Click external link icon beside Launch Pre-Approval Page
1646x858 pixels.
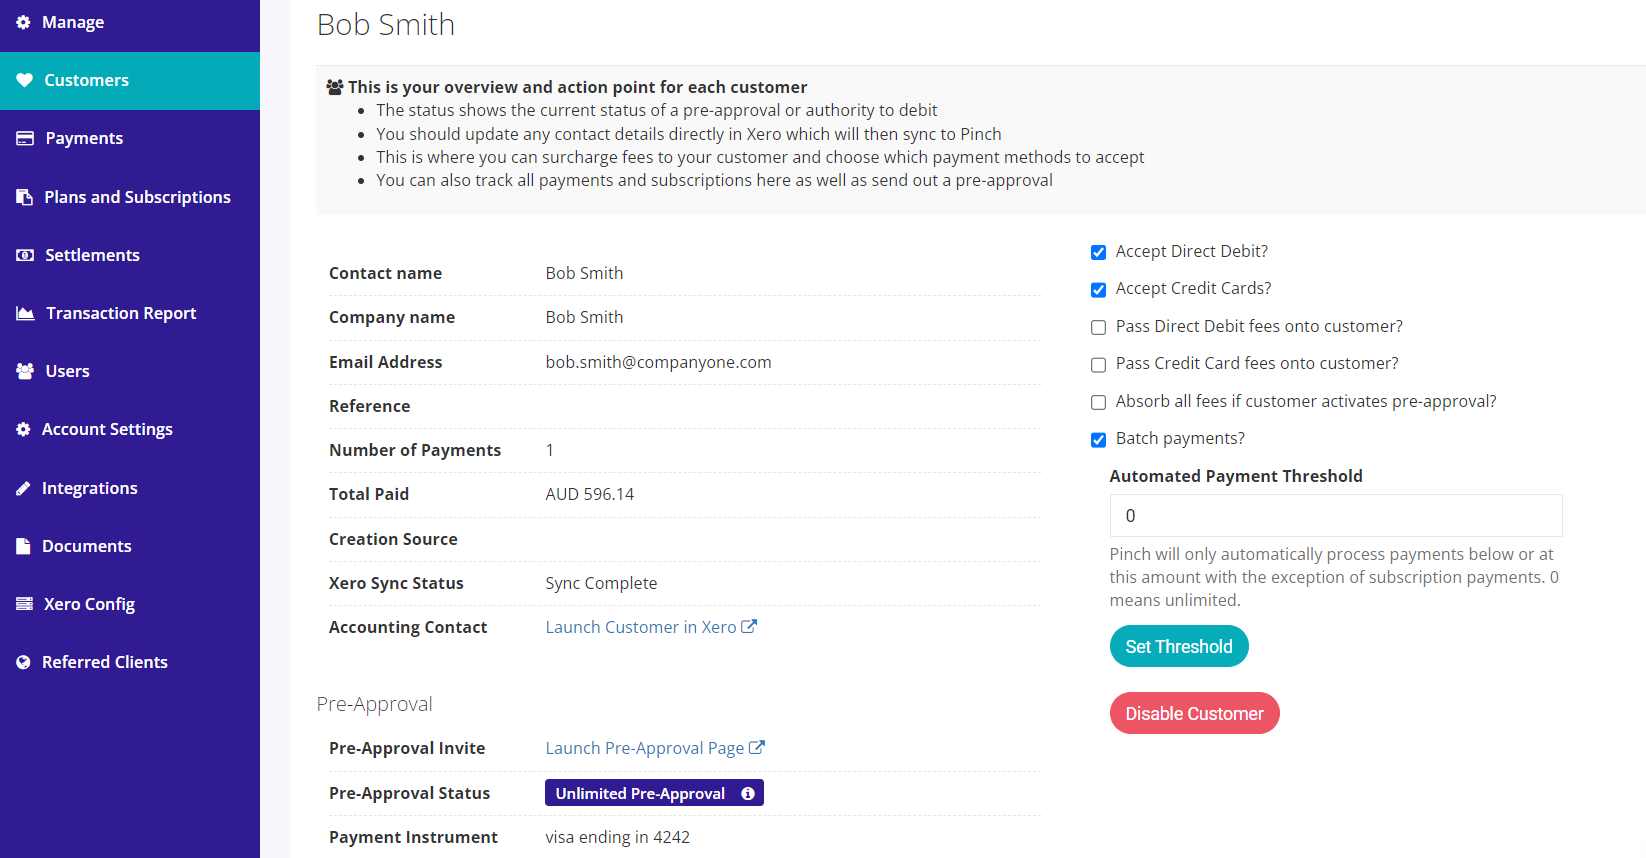point(757,747)
